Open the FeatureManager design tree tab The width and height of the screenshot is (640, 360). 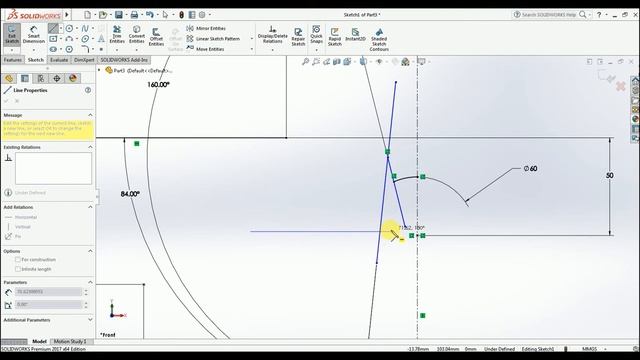coord(9,78)
